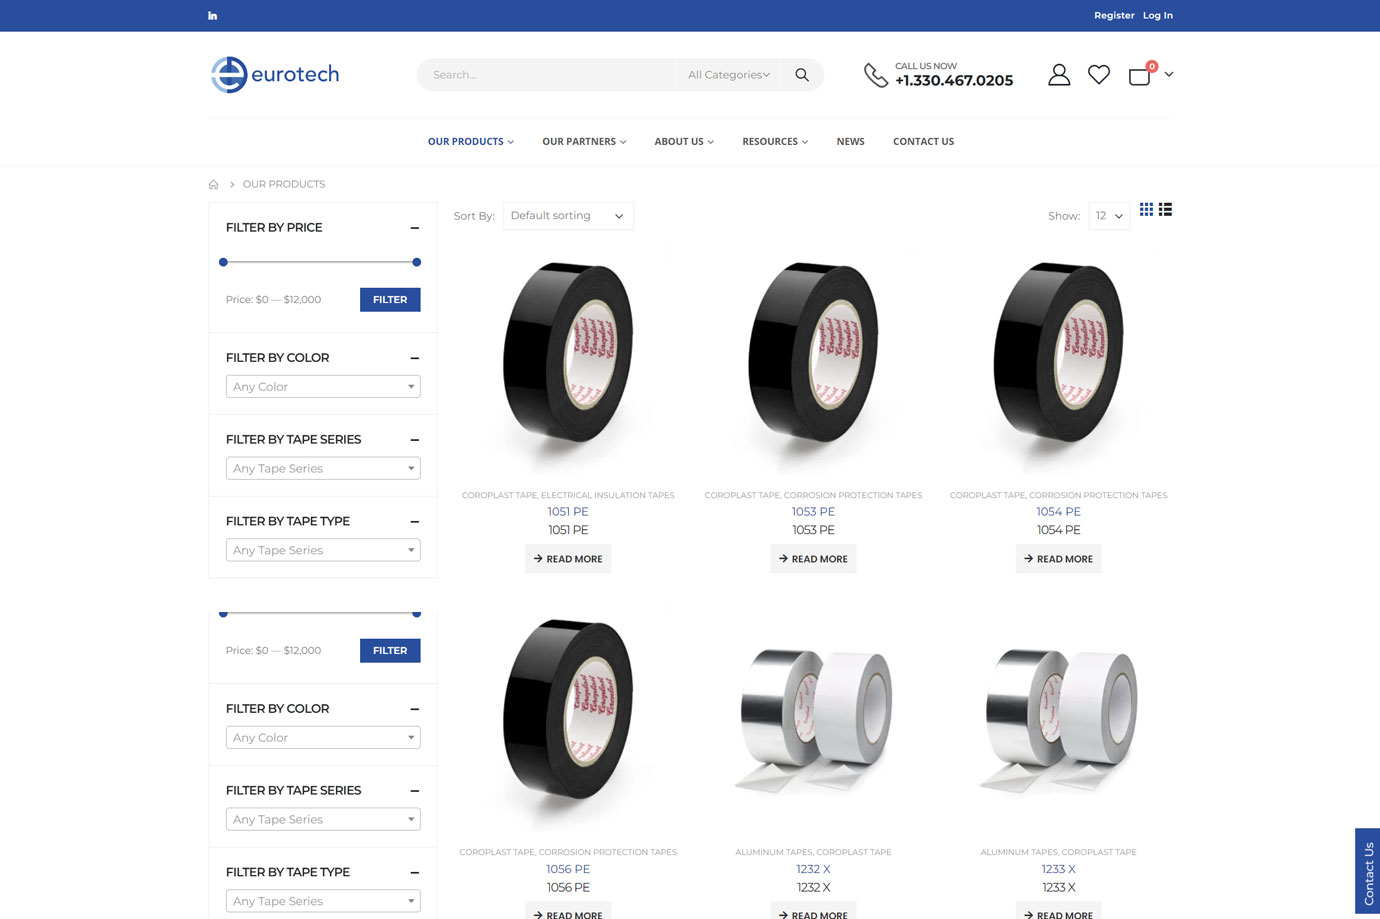Collapse upper Filter by Color section
This screenshot has width=1380, height=919.
click(x=414, y=358)
